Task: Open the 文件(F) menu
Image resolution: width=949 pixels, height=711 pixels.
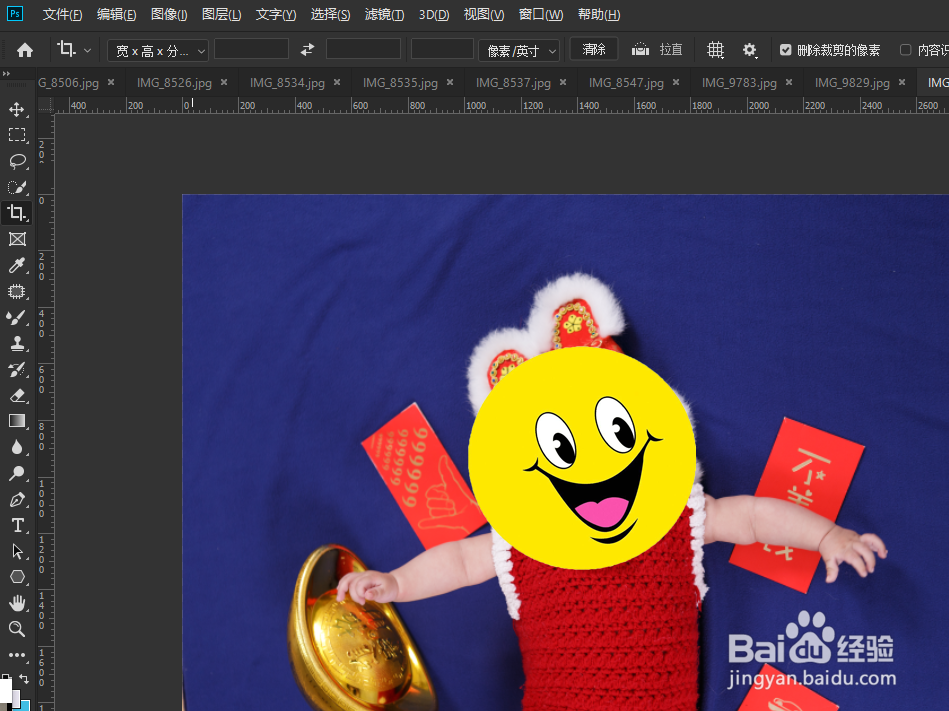Action: click(62, 15)
